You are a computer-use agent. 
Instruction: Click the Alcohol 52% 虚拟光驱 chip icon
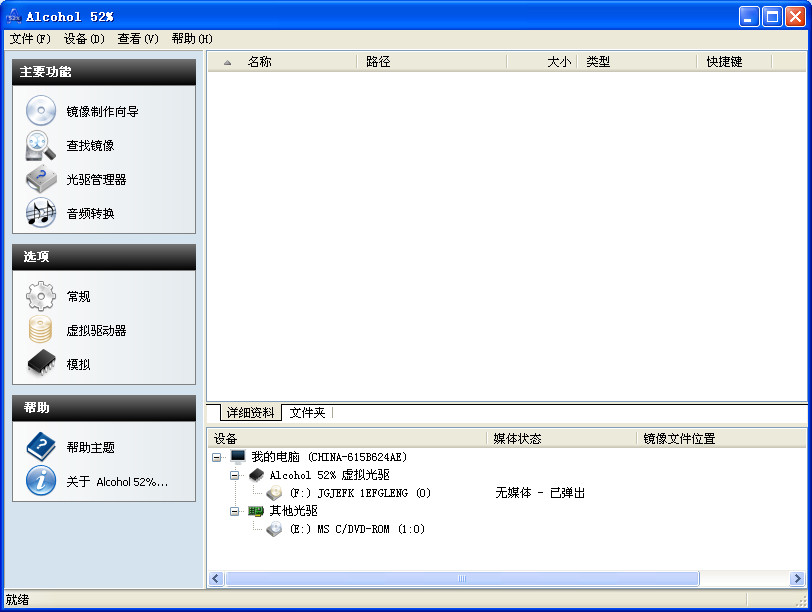coord(256,474)
